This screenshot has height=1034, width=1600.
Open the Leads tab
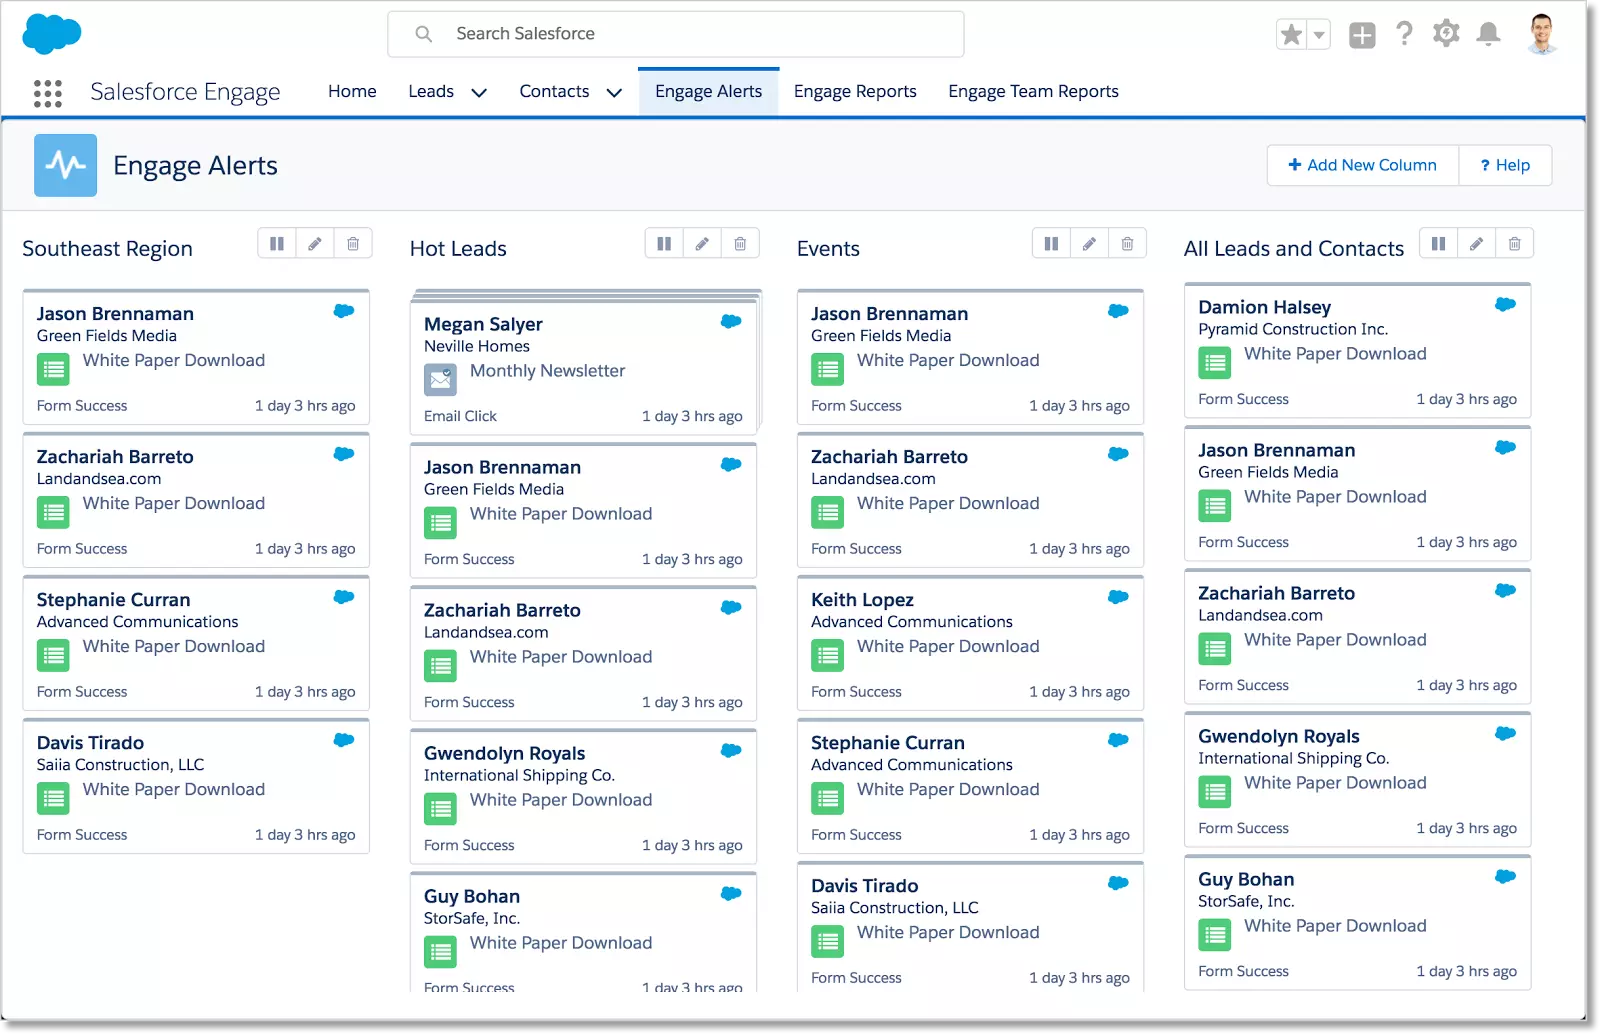pos(431,91)
